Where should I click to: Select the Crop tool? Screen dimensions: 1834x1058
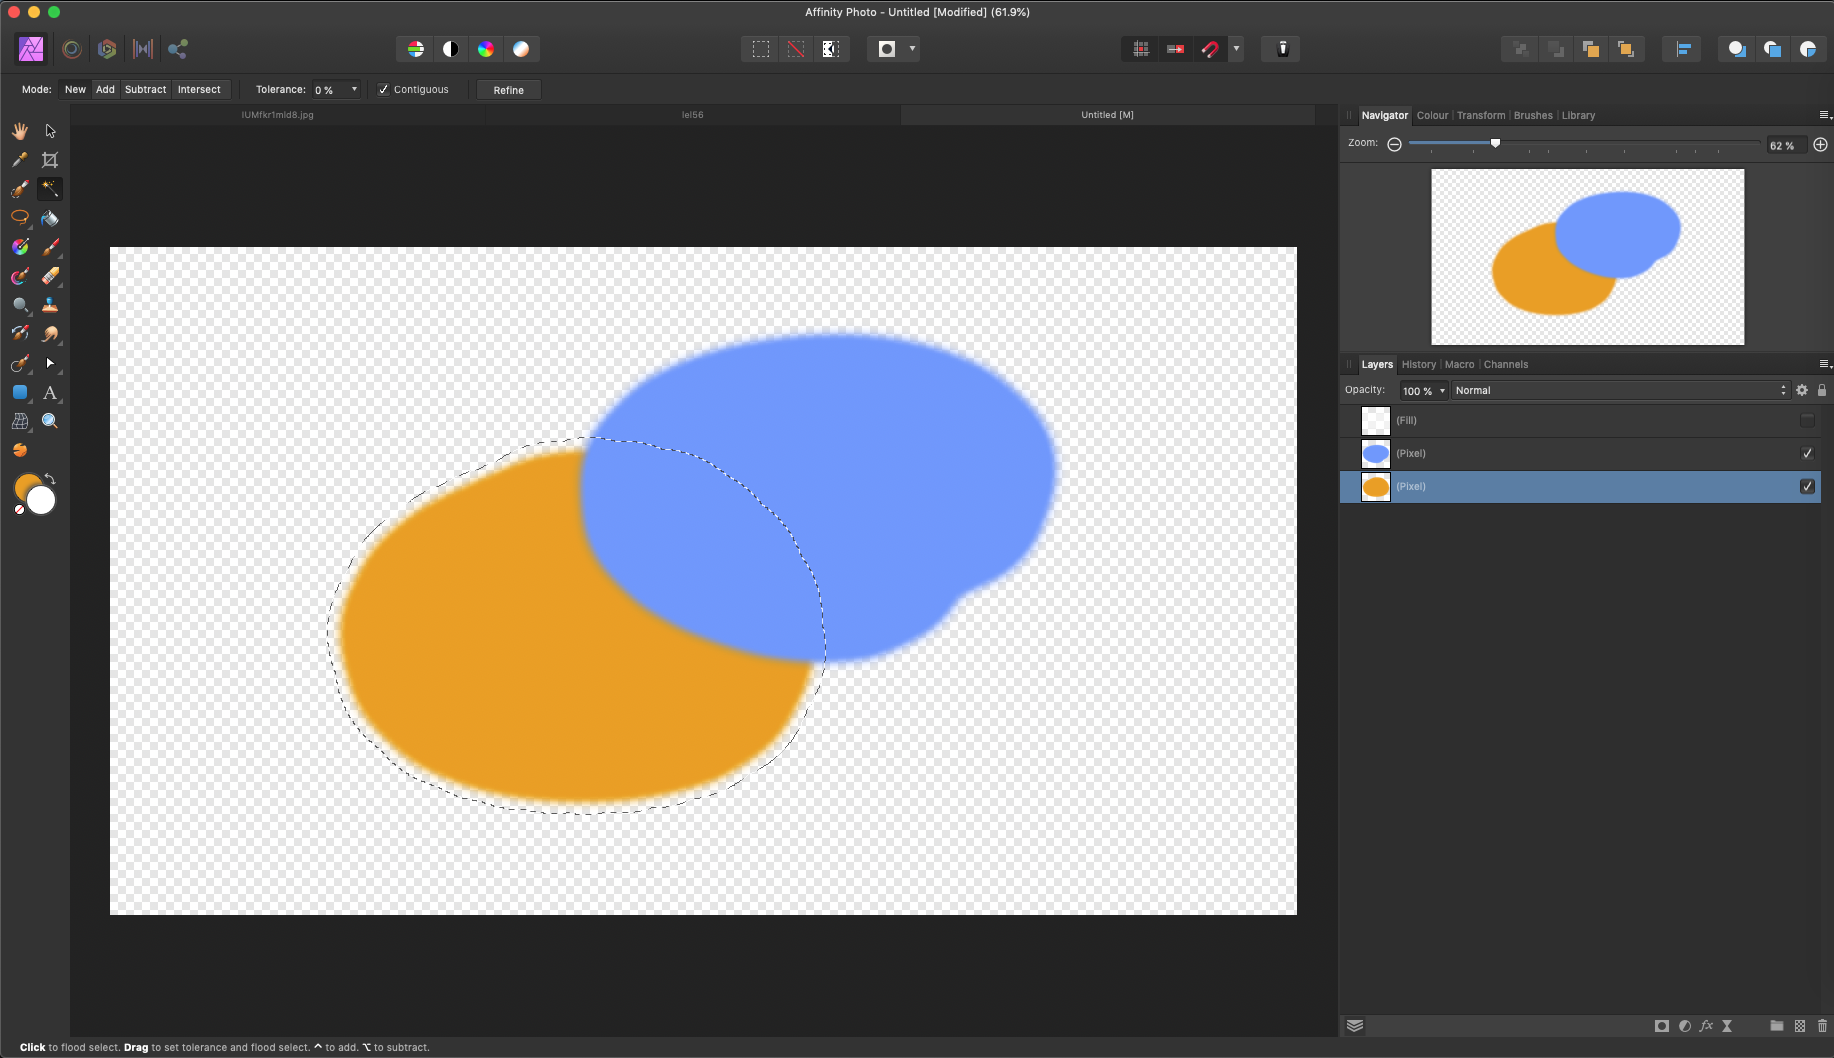pos(50,160)
